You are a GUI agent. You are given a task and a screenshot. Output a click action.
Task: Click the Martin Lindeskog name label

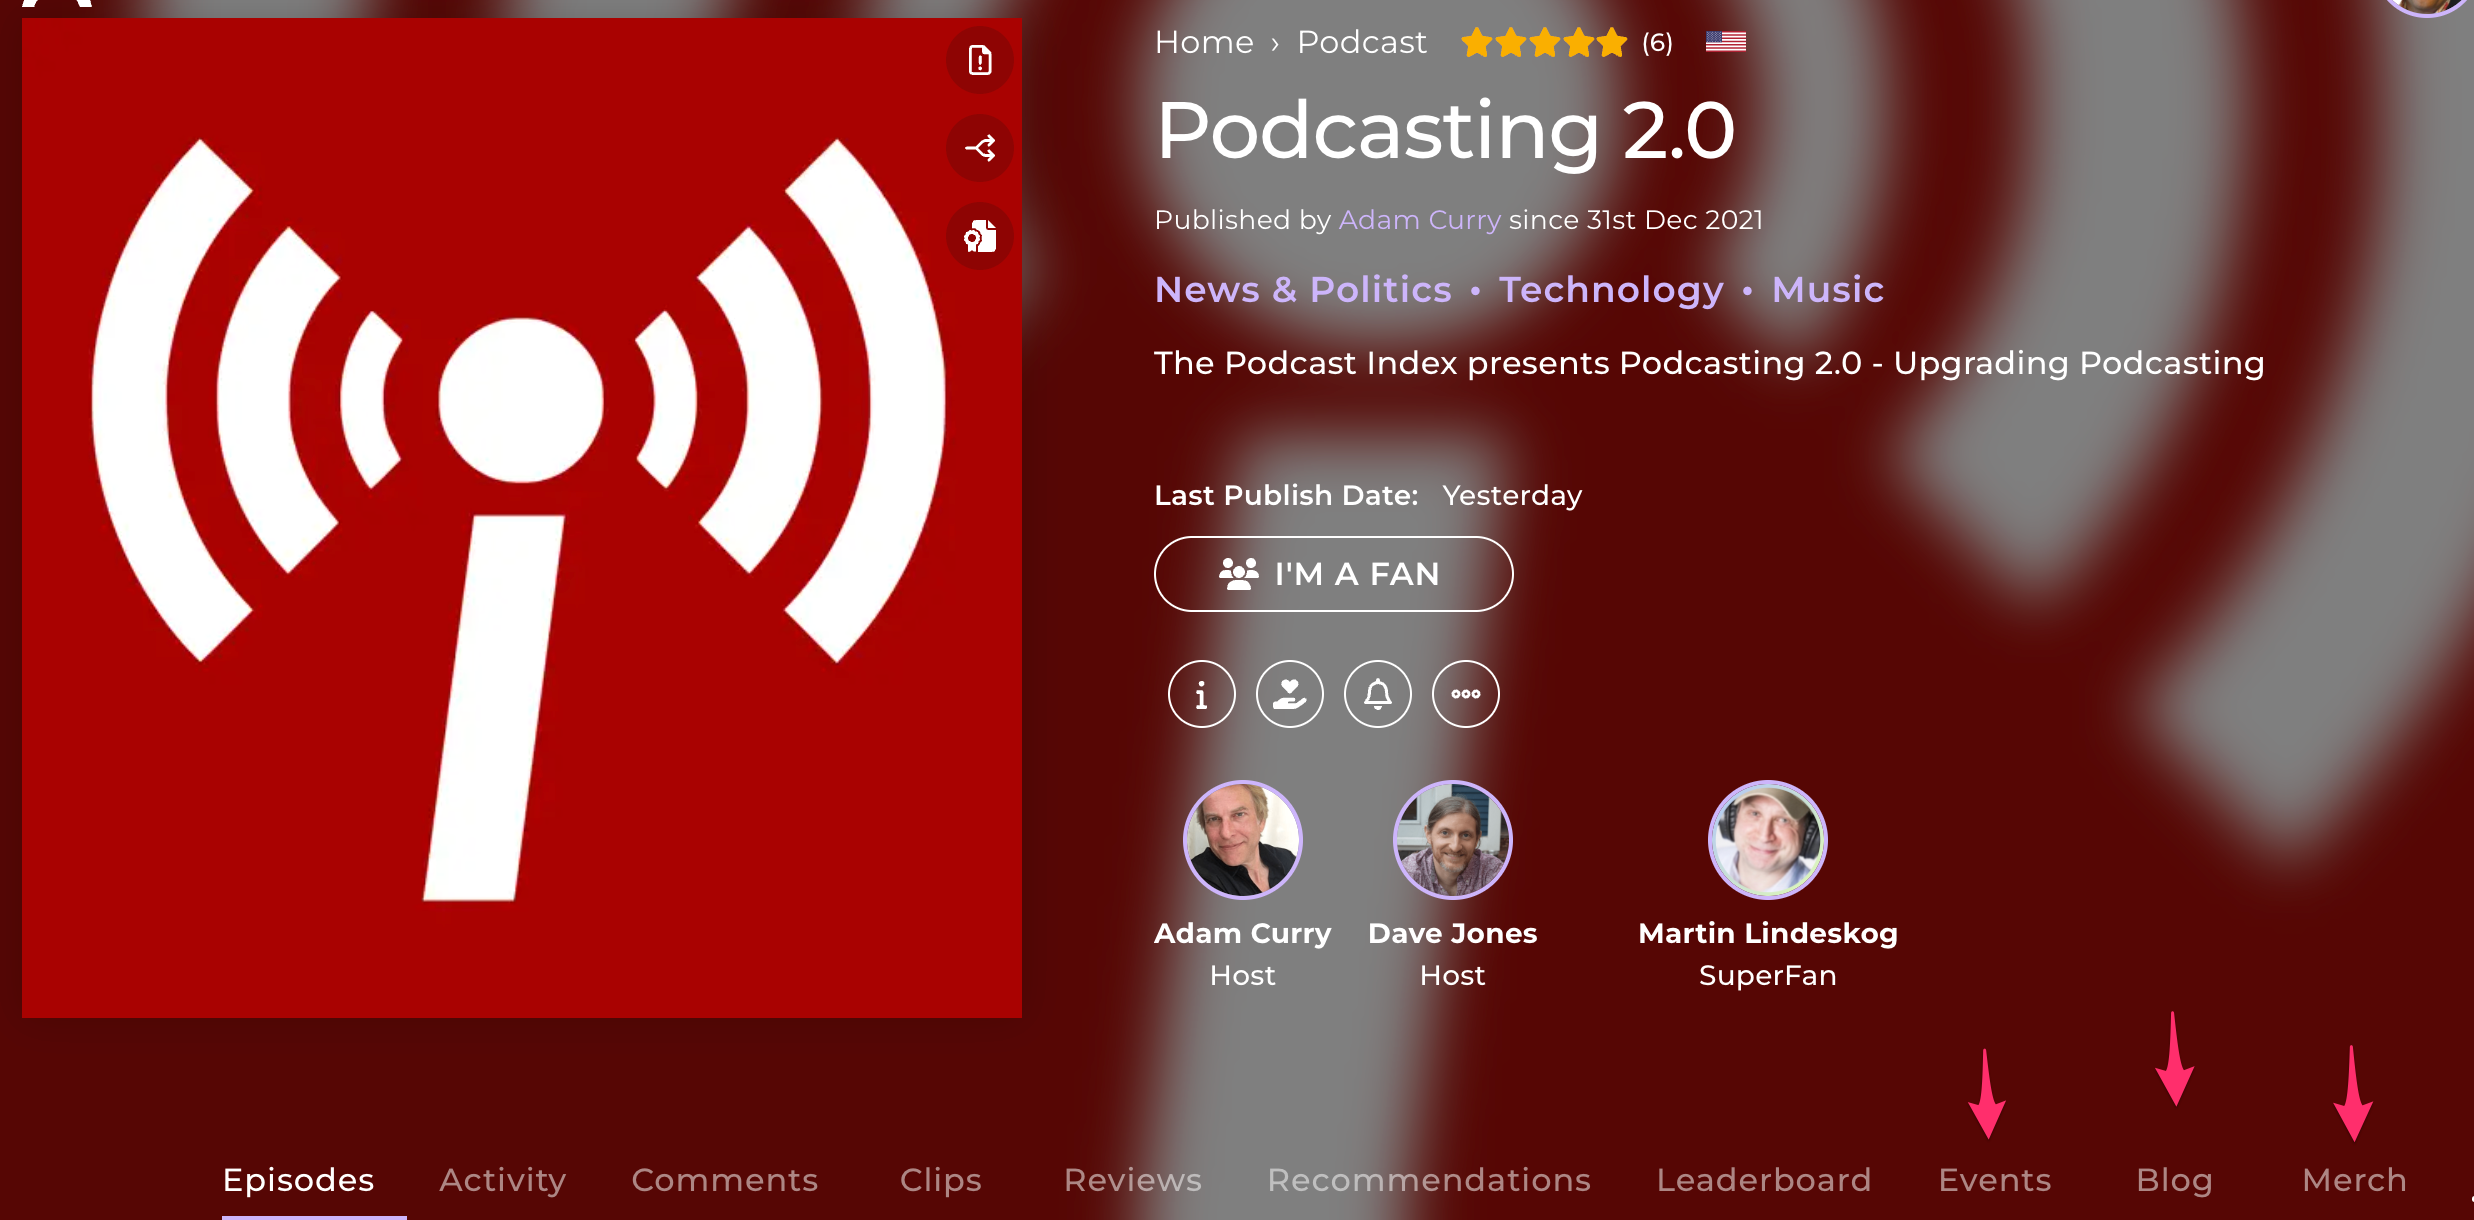coord(1767,933)
